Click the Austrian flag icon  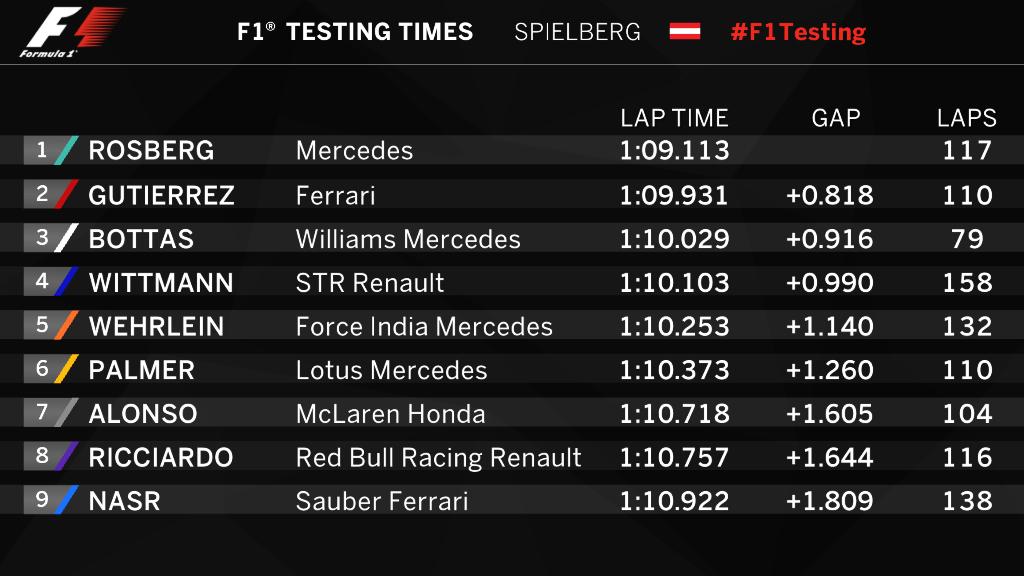pos(685,32)
